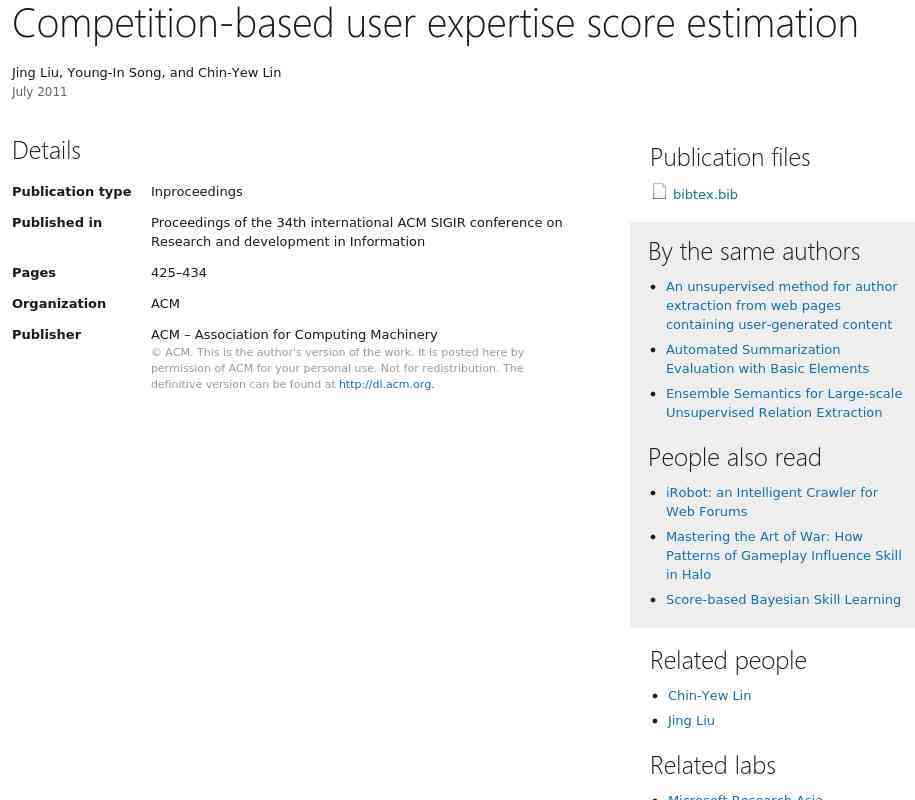
Task: Click the Related labs heading
Action: tap(713, 765)
